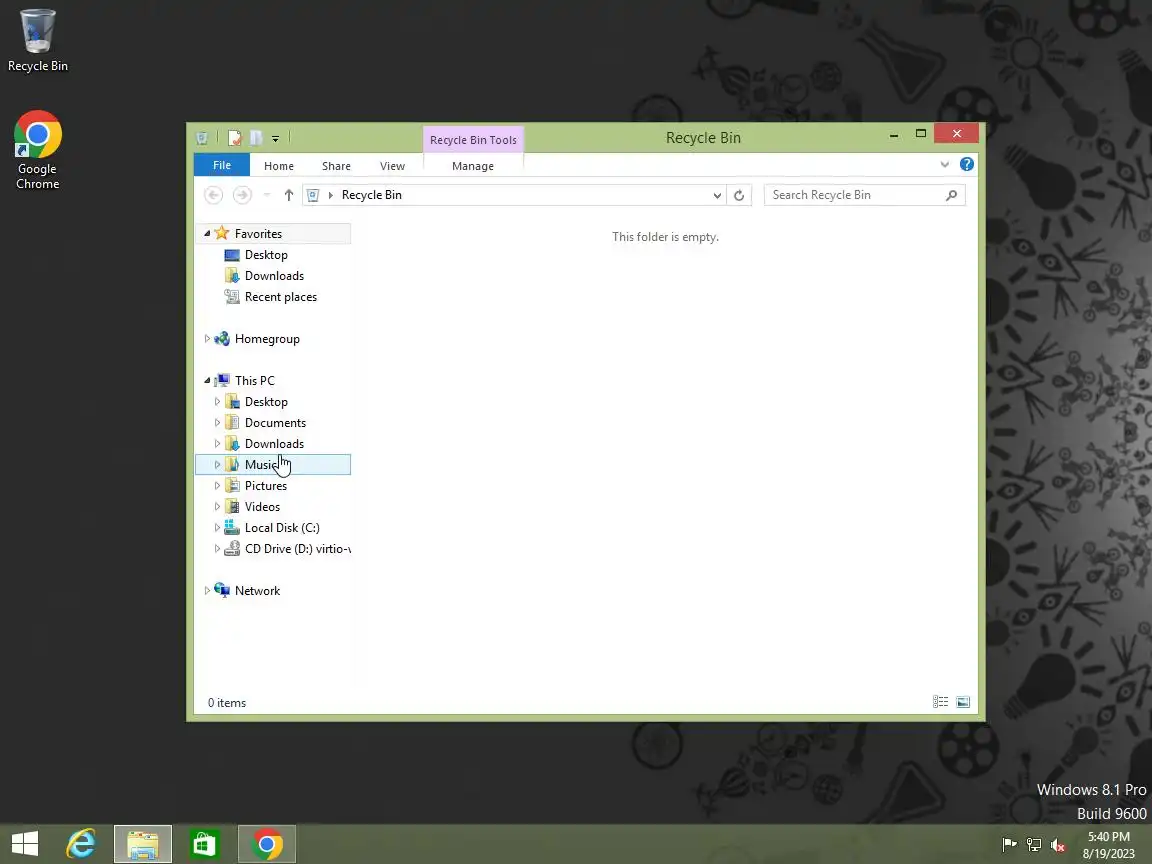The width and height of the screenshot is (1152, 864).
Task: Expand Local Disk (C:) arrow
Action: pyautogui.click(x=217, y=528)
